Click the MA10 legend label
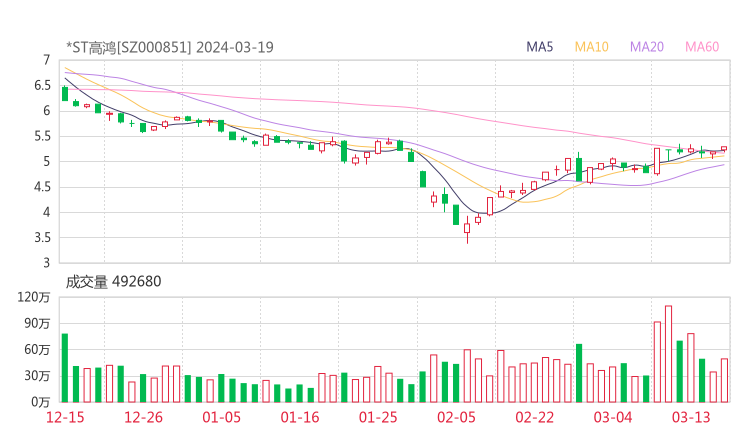The image size is (740, 440). click(591, 47)
